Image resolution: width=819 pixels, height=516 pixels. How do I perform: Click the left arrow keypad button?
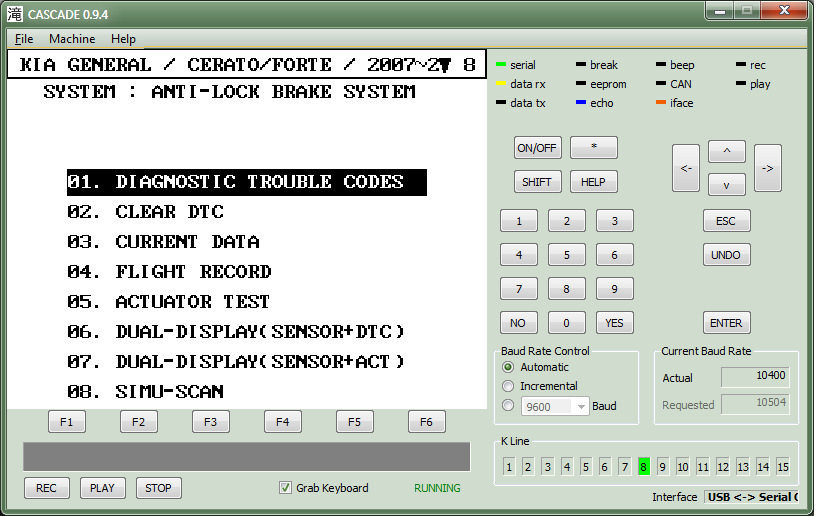686,168
